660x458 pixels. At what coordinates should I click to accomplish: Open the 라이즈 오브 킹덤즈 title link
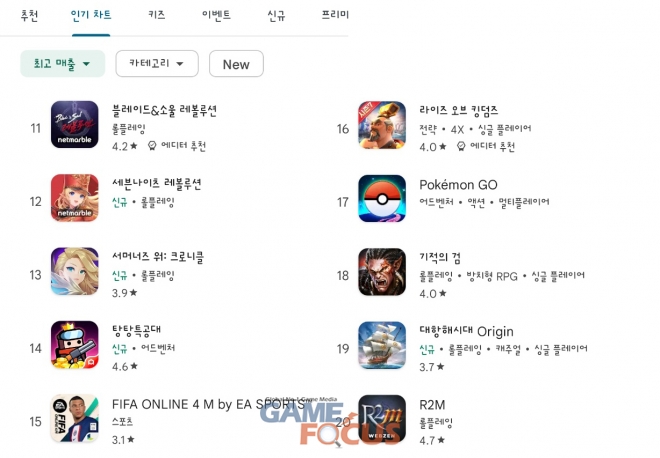coord(458,110)
